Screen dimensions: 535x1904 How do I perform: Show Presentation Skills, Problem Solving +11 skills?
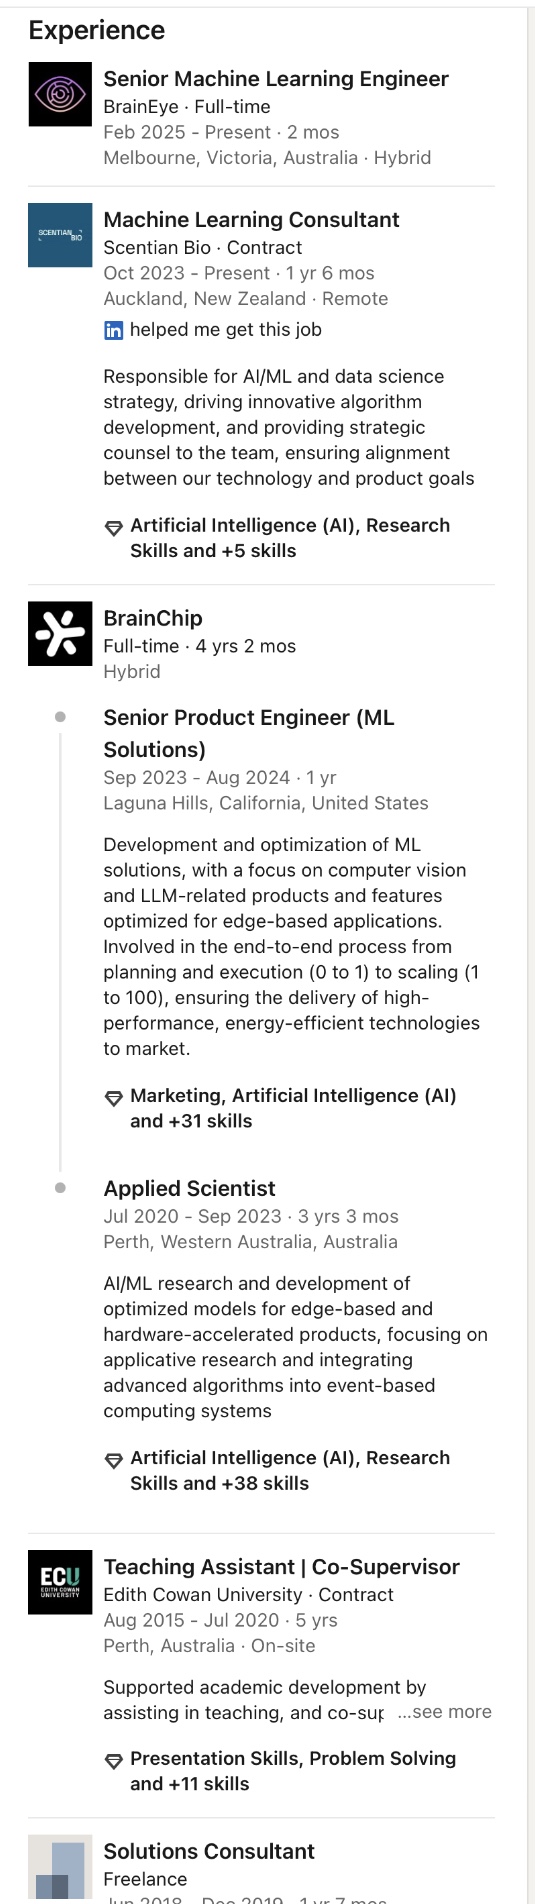(293, 1771)
